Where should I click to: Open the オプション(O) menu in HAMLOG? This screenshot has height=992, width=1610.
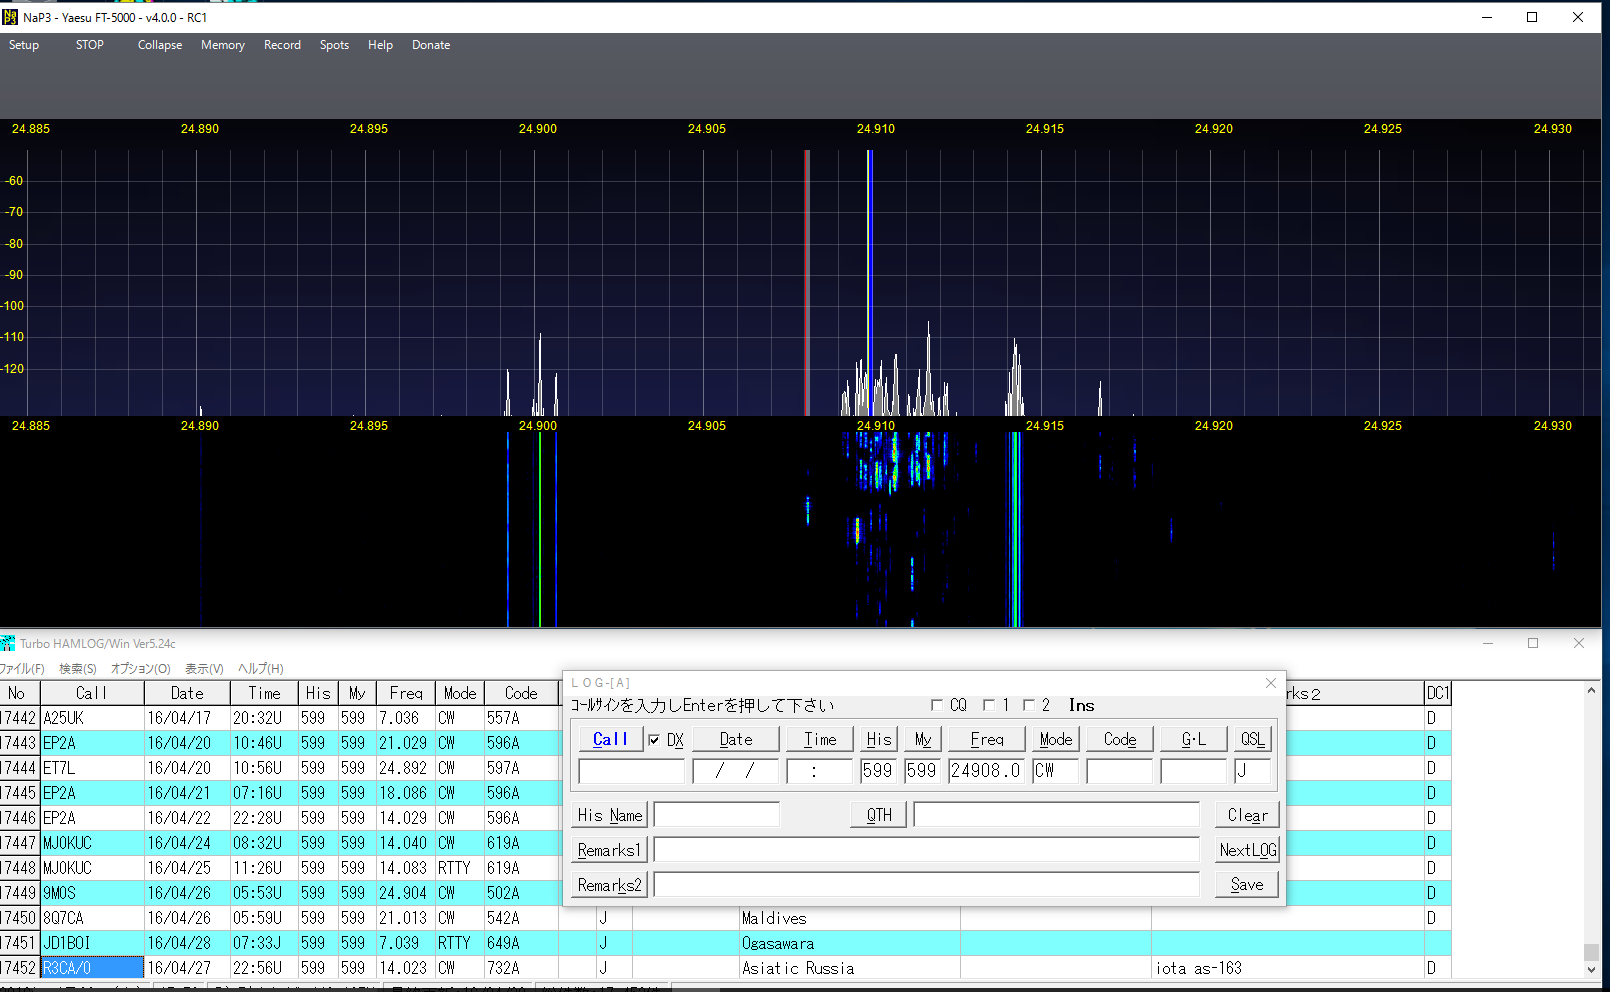click(x=140, y=669)
